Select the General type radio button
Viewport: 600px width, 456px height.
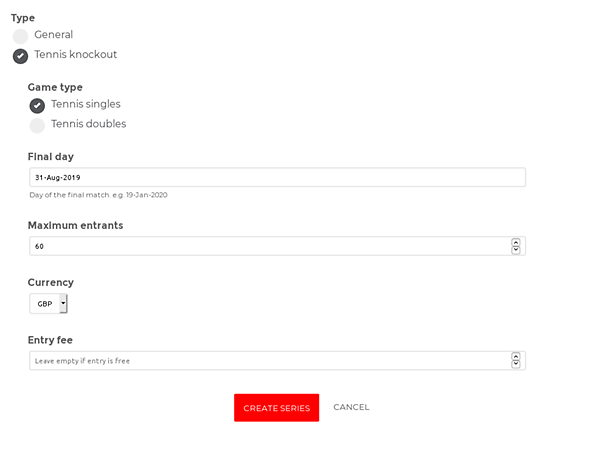click(x=20, y=36)
